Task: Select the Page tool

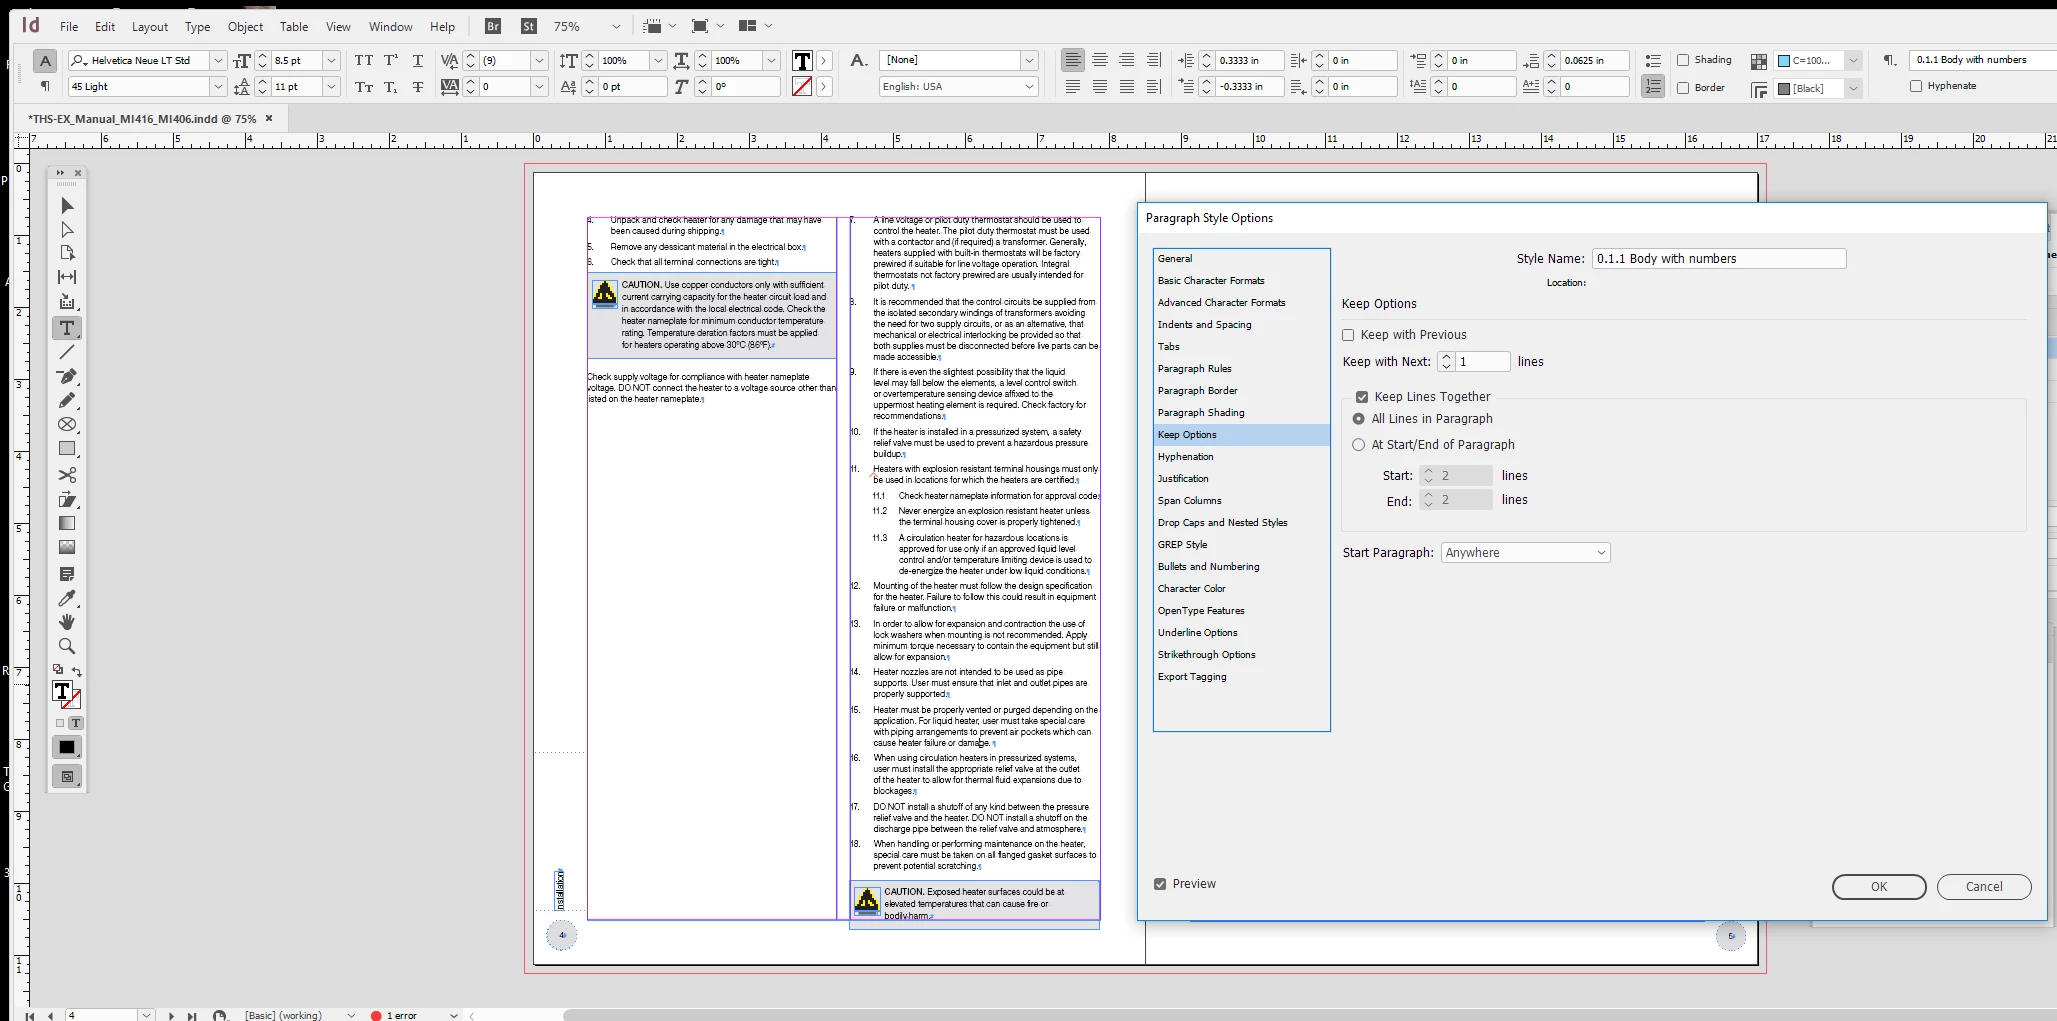Action: click(67, 253)
